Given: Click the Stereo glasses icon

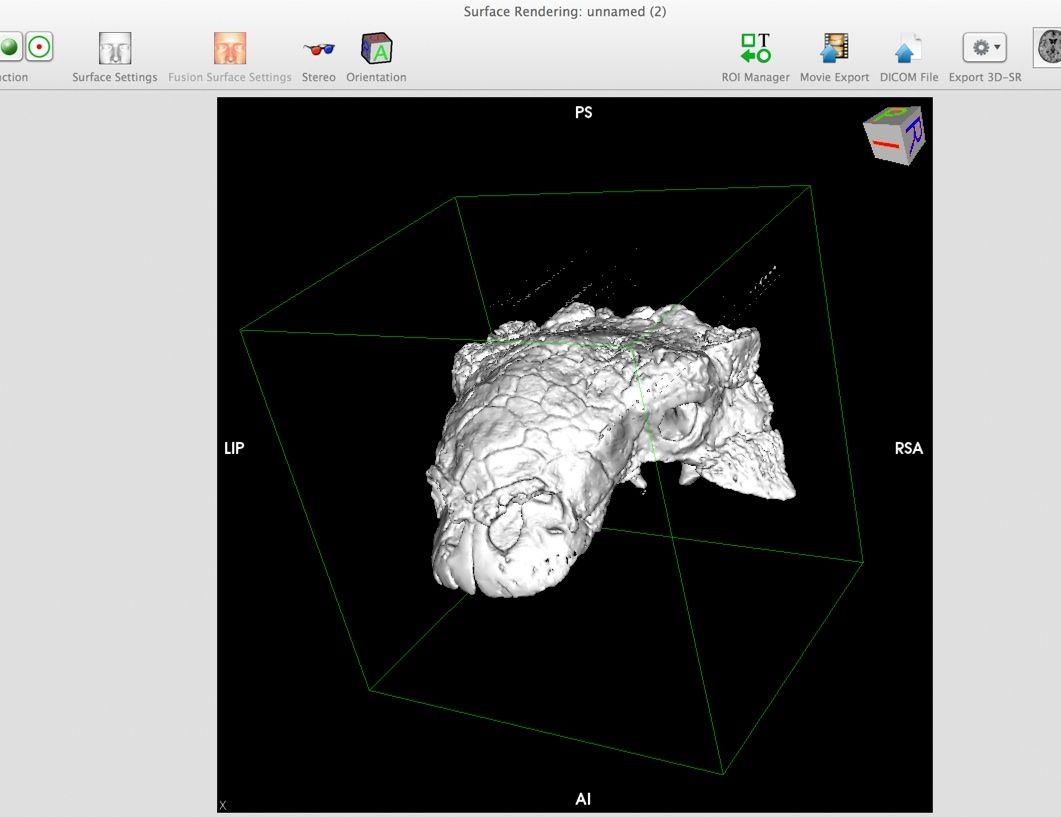Looking at the screenshot, I should 318,47.
